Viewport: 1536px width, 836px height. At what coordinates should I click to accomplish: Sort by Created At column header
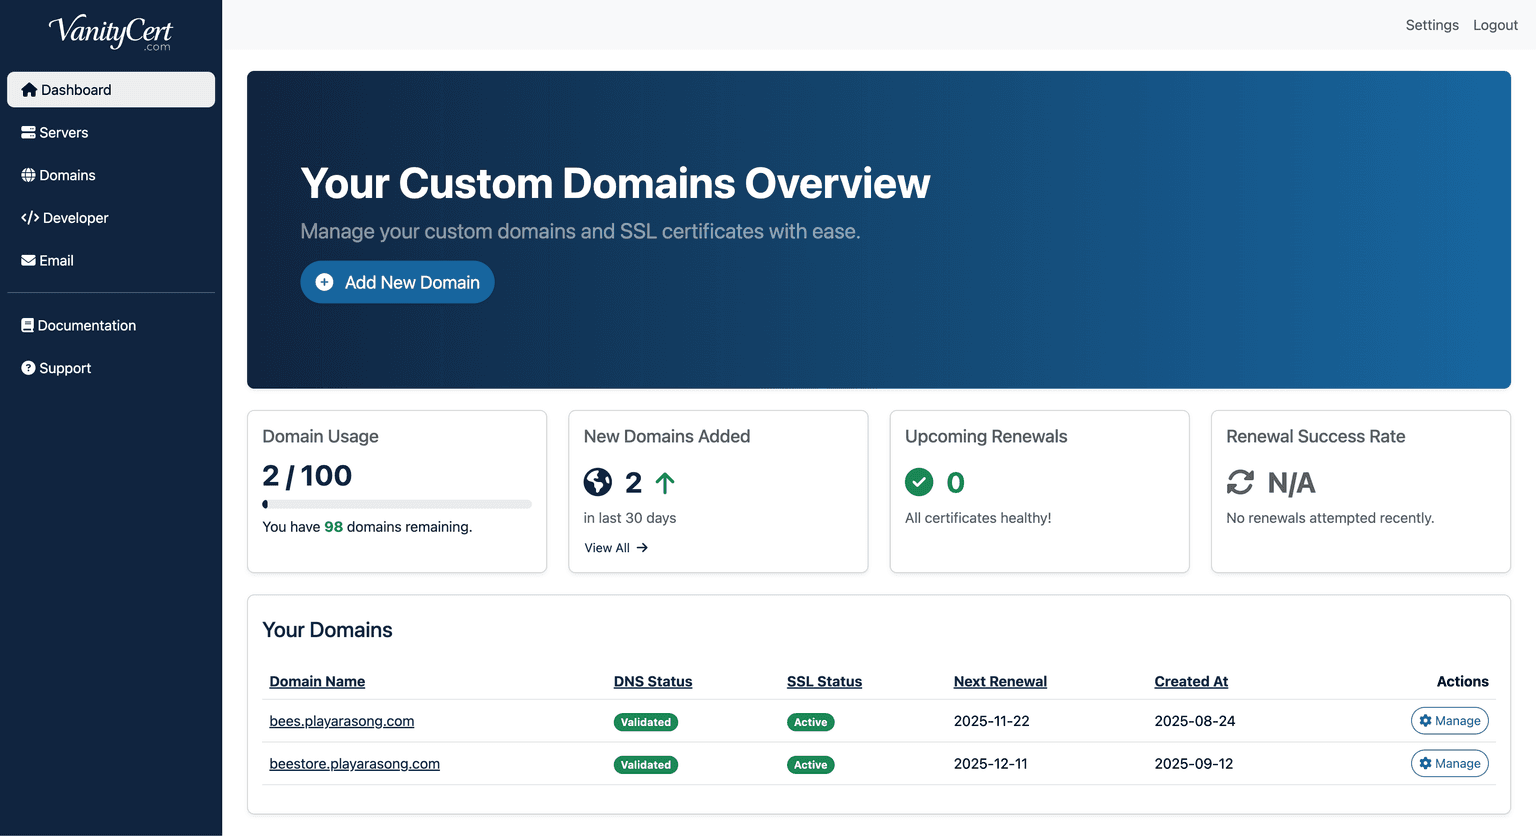[1191, 681]
